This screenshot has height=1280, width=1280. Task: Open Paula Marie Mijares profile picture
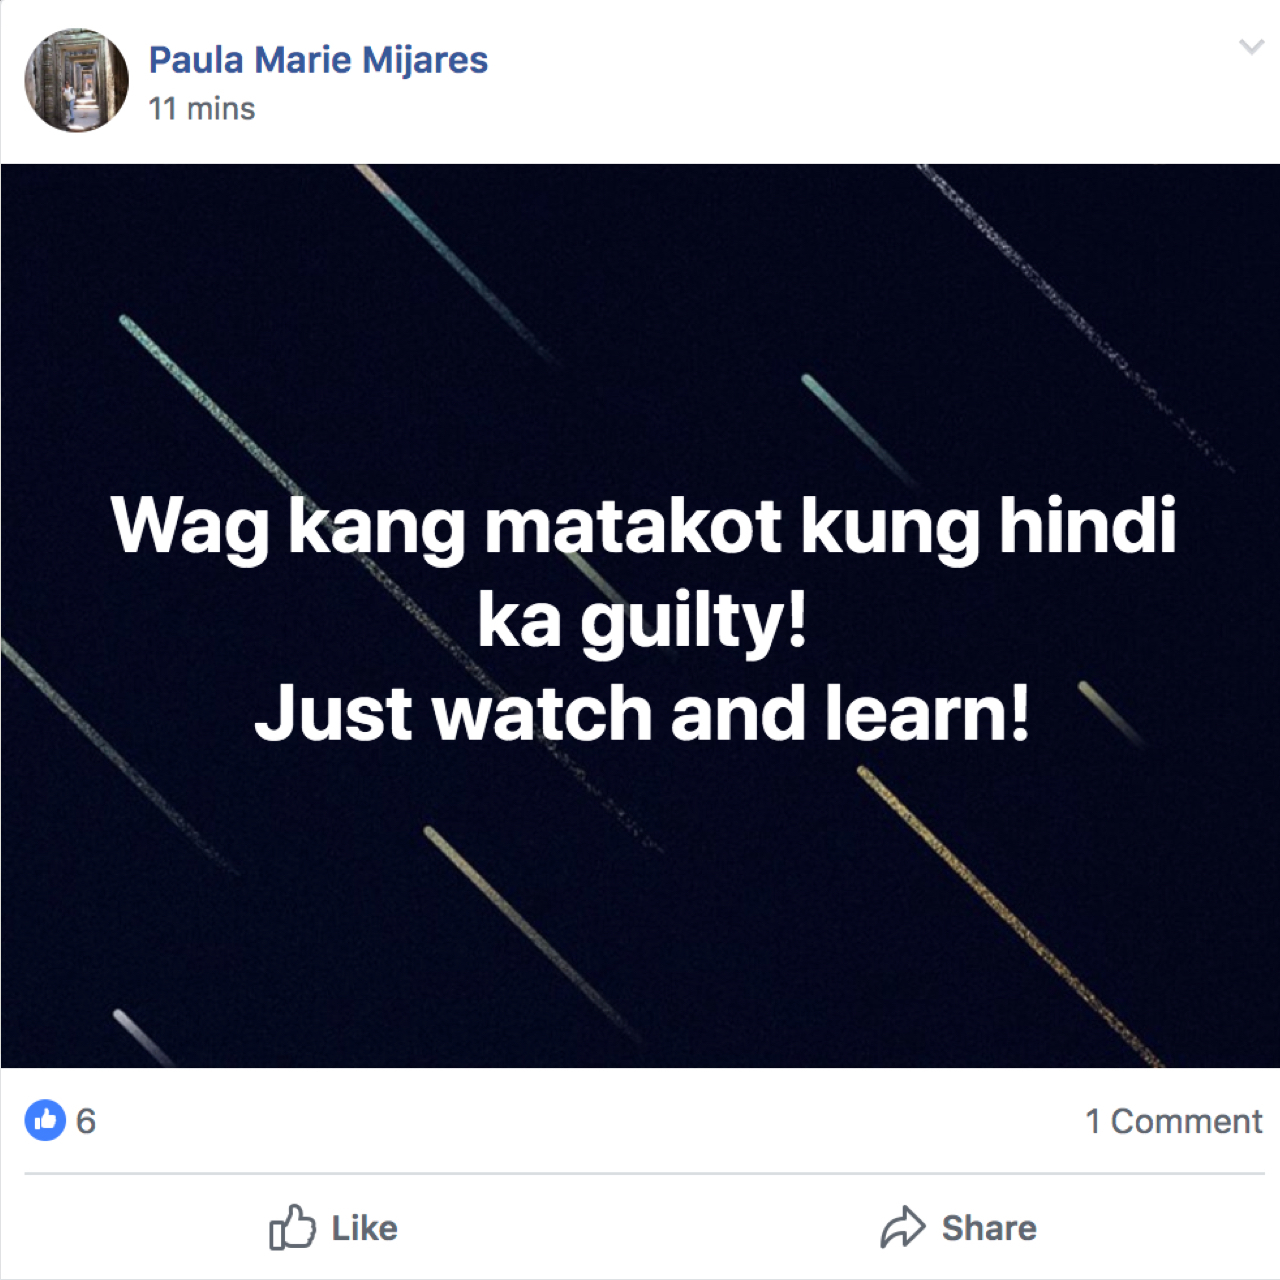[77, 80]
